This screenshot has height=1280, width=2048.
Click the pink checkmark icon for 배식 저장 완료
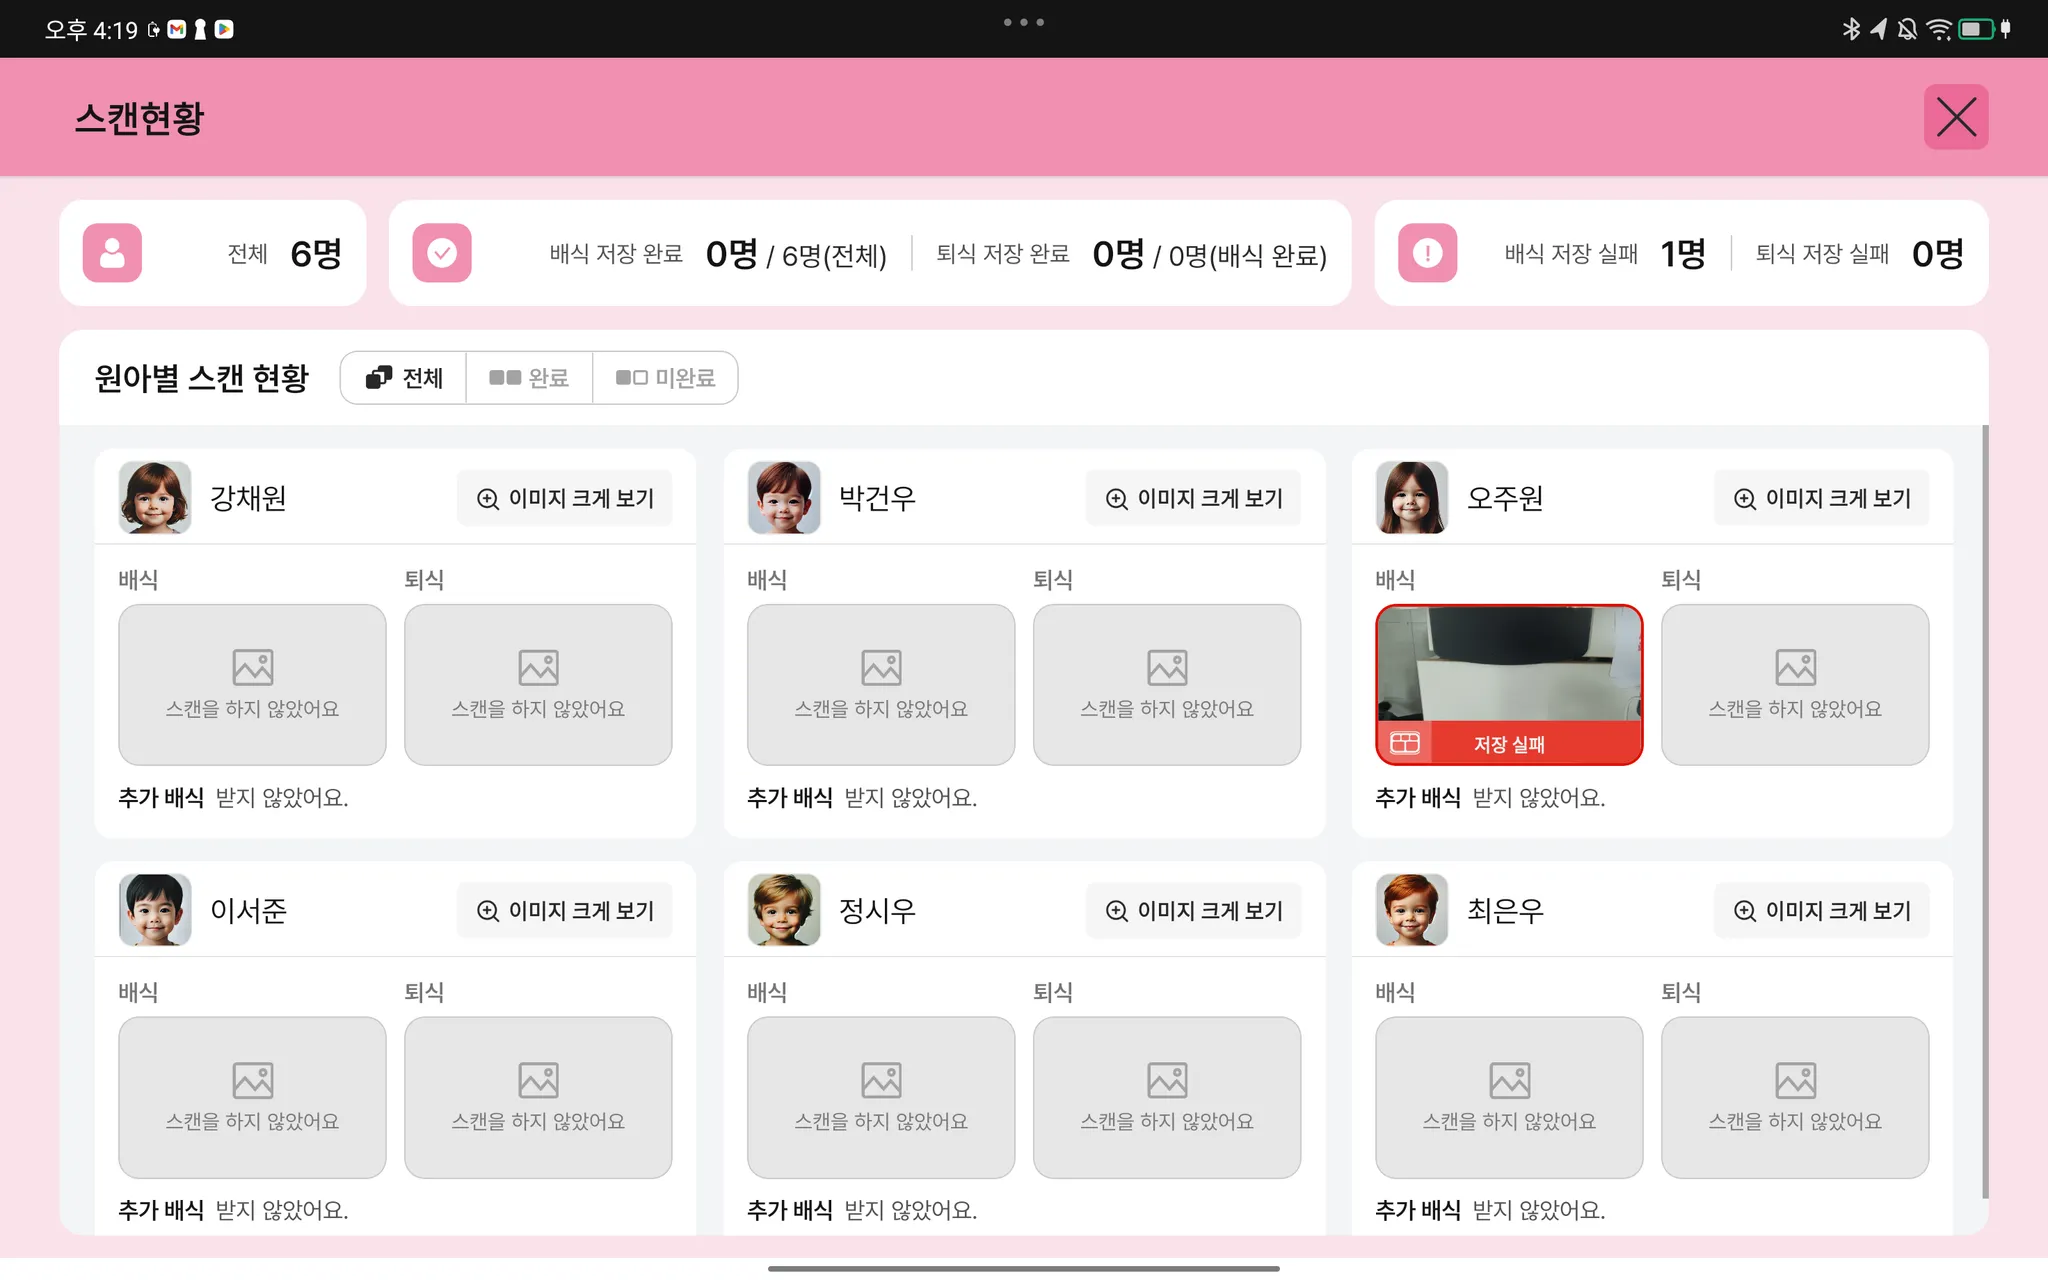click(442, 253)
